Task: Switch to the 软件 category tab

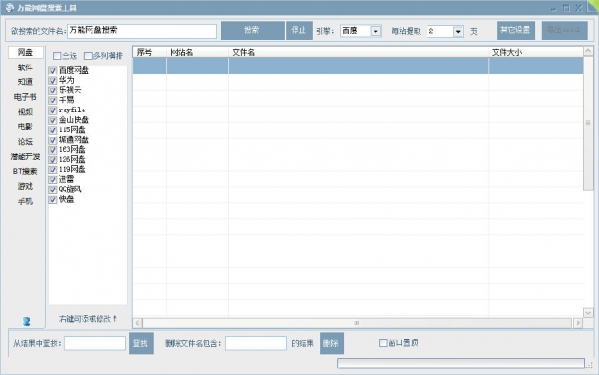Action: [x=25, y=68]
